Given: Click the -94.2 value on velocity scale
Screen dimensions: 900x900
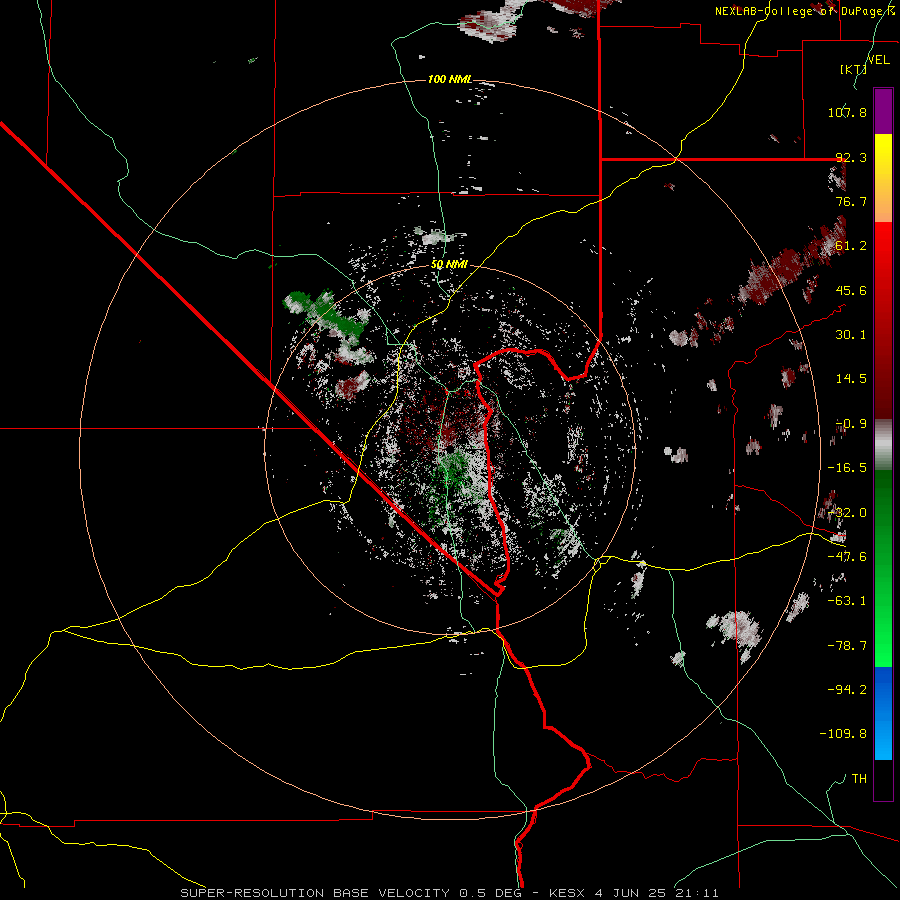Looking at the screenshot, I should coord(847,689).
